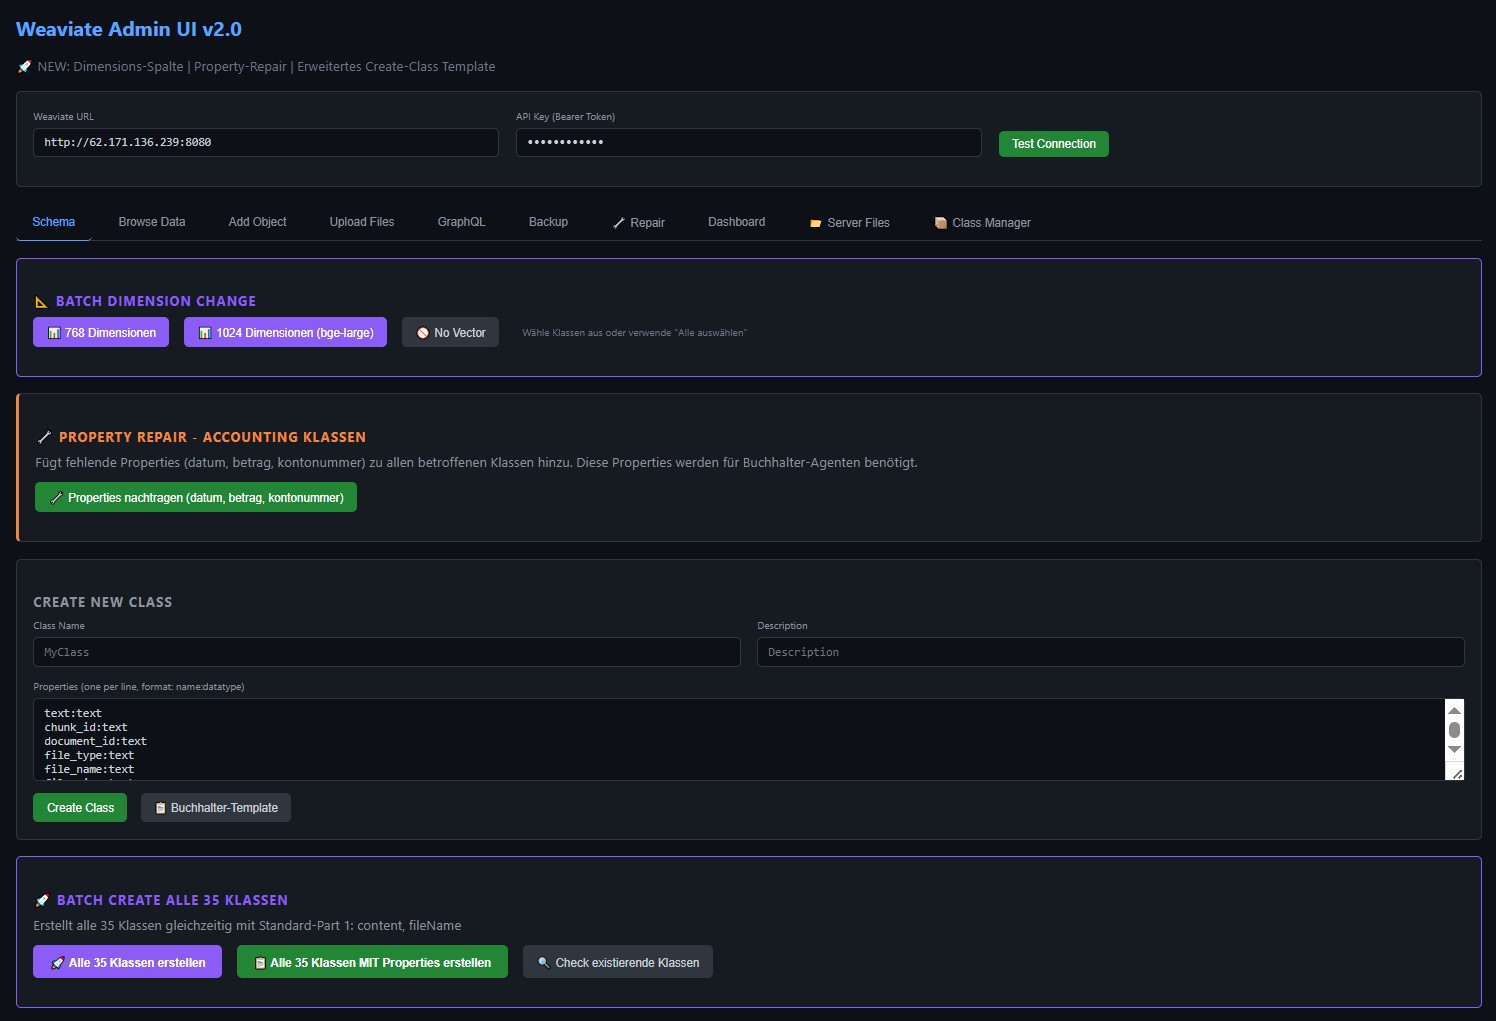
Task: Click the textarea resize handle
Action: pos(1457,773)
